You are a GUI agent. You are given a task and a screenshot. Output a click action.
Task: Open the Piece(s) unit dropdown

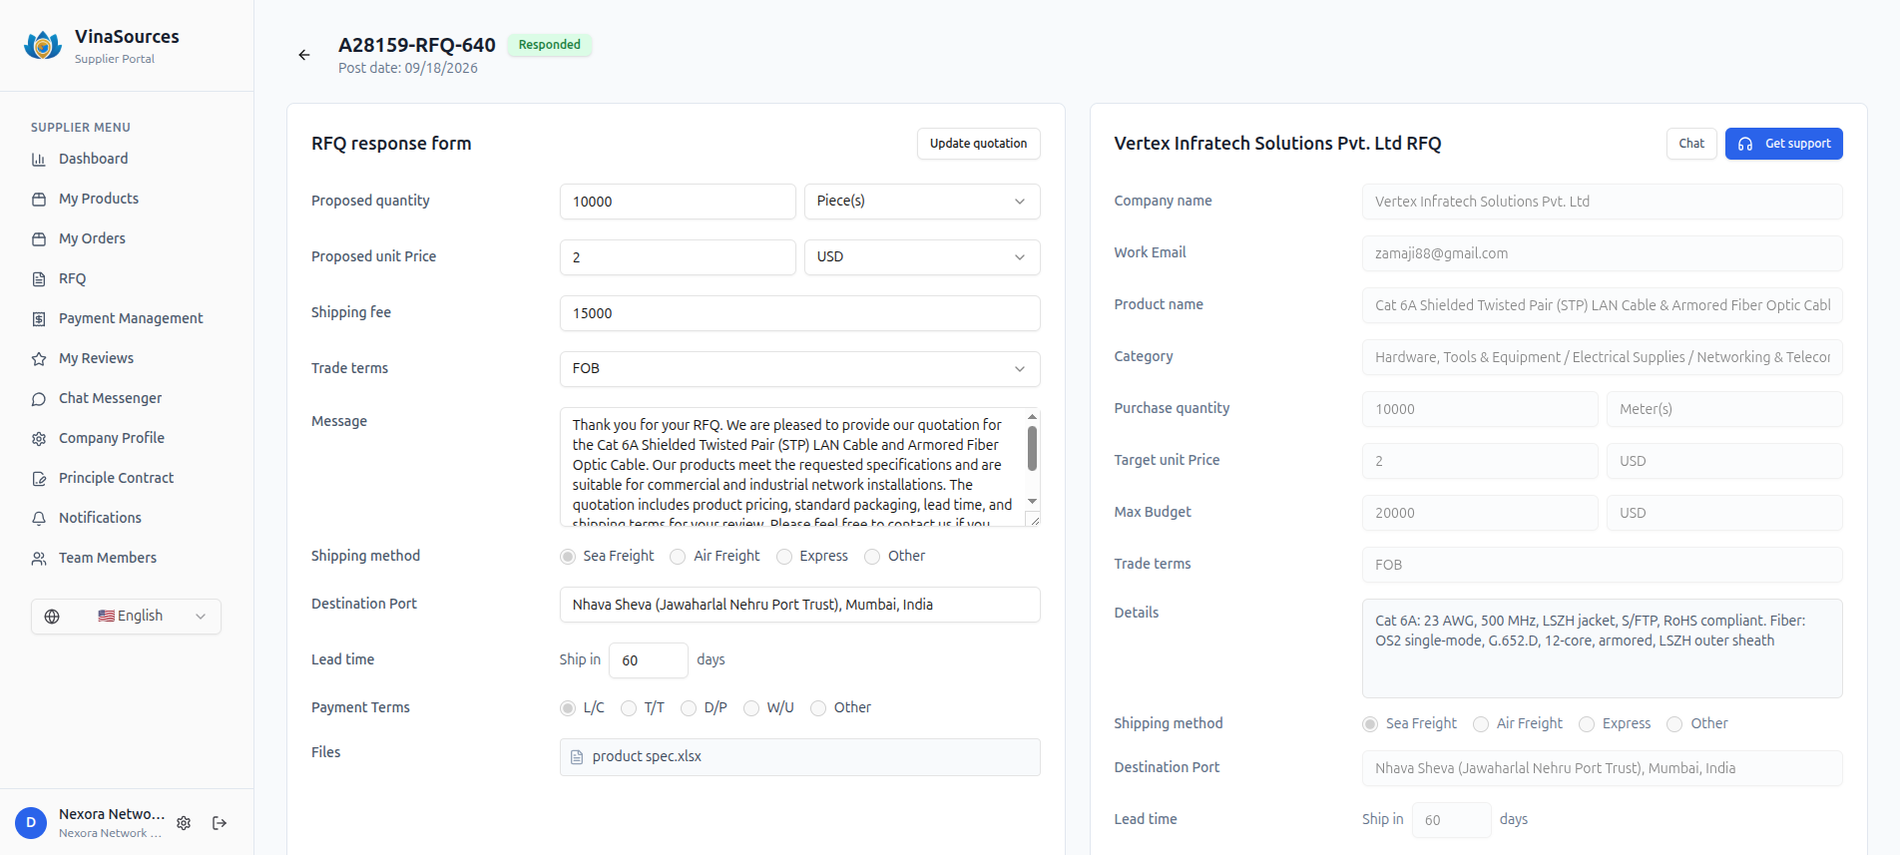[x=922, y=201]
